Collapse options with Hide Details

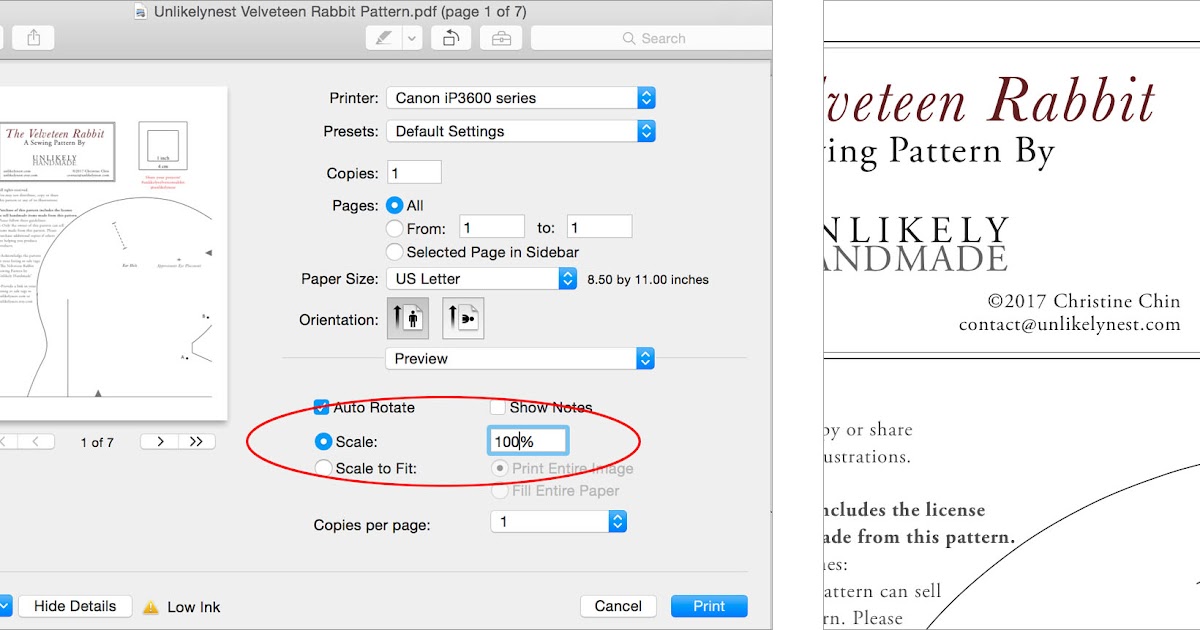pyautogui.click(x=75, y=605)
